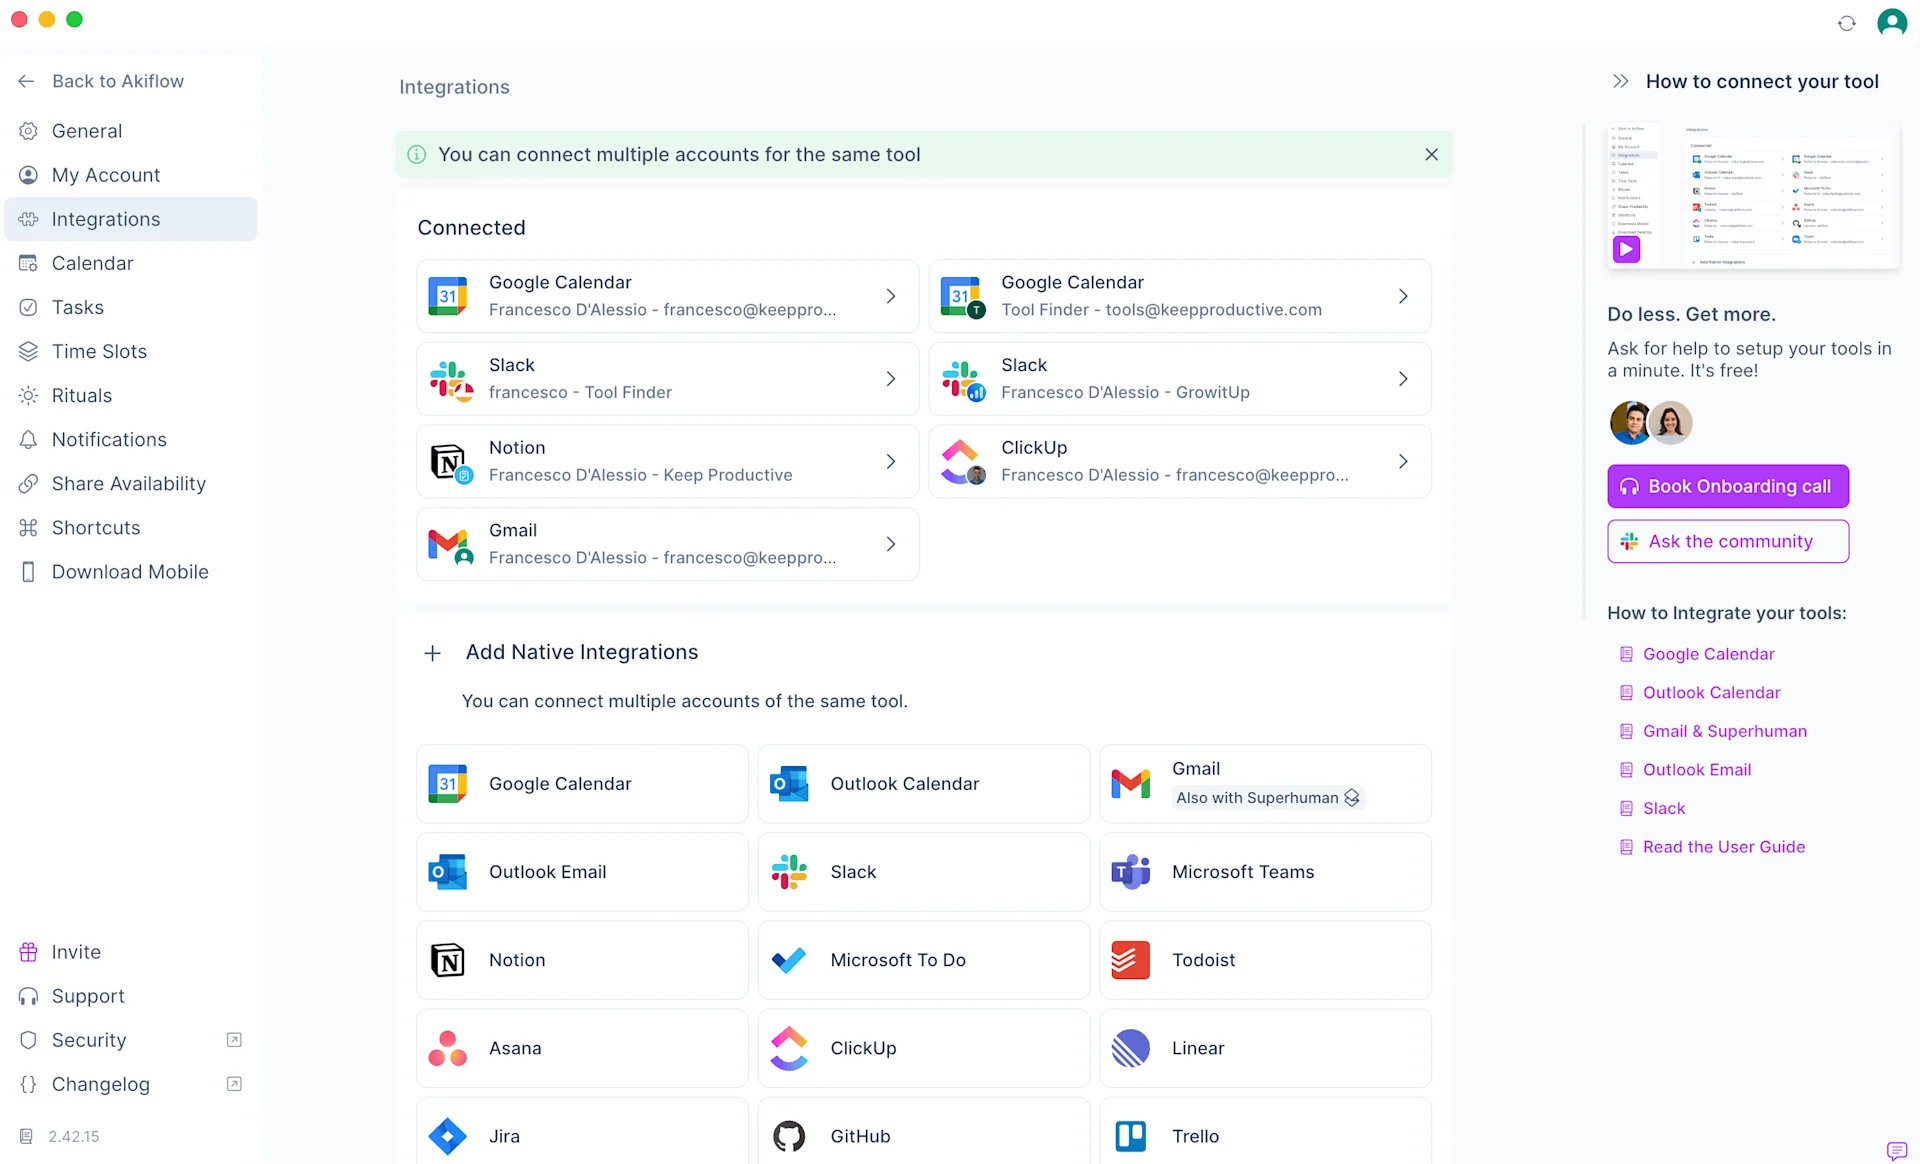Open the Microsoft Teams integration tile
The image size is (1920, 1164).
coord(1265,871)
